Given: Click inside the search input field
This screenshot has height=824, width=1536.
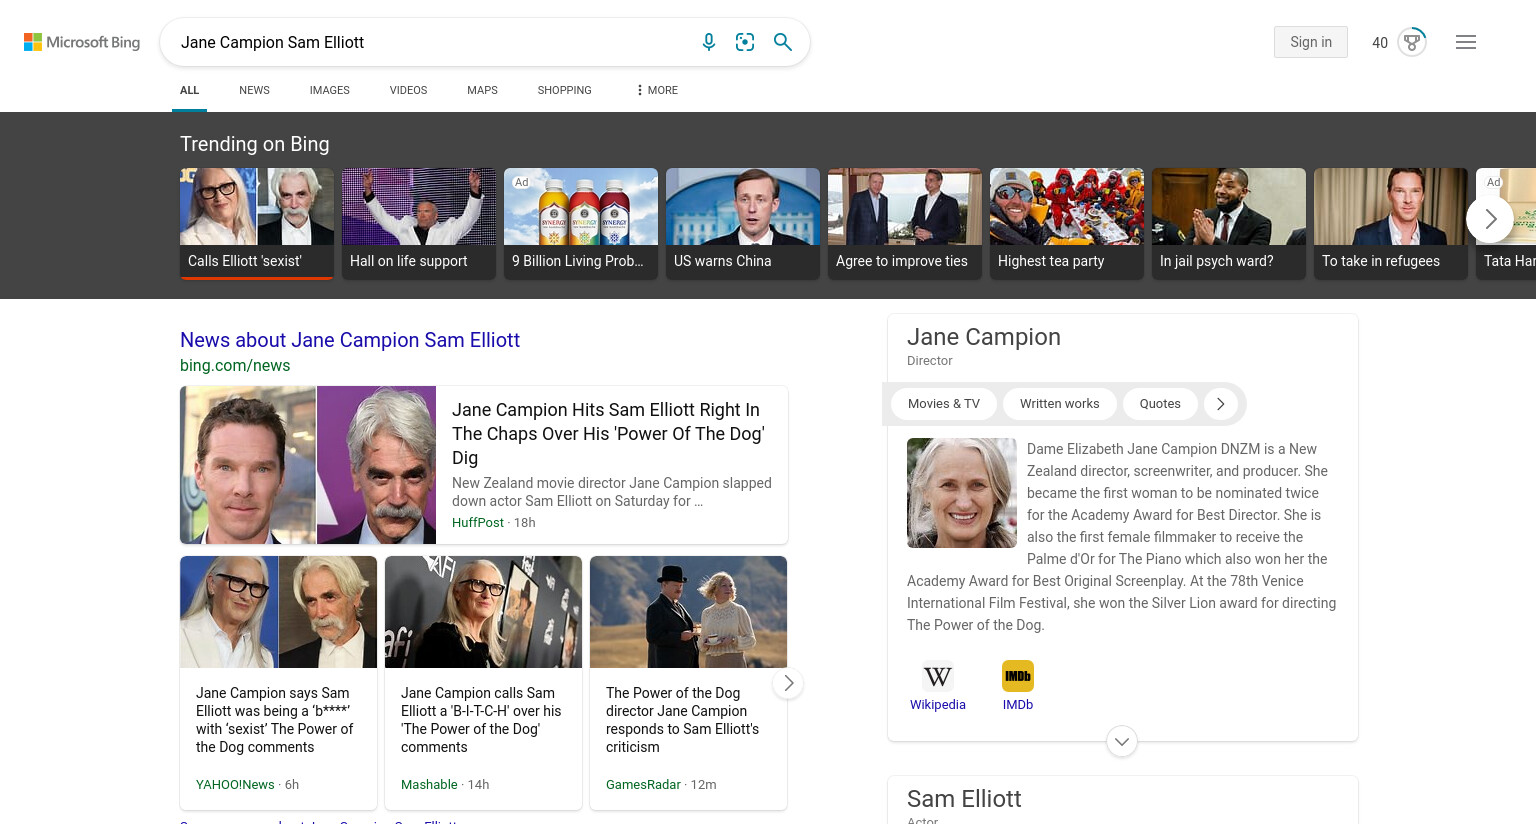Looking at the screenshot, I should coord(430,42).
